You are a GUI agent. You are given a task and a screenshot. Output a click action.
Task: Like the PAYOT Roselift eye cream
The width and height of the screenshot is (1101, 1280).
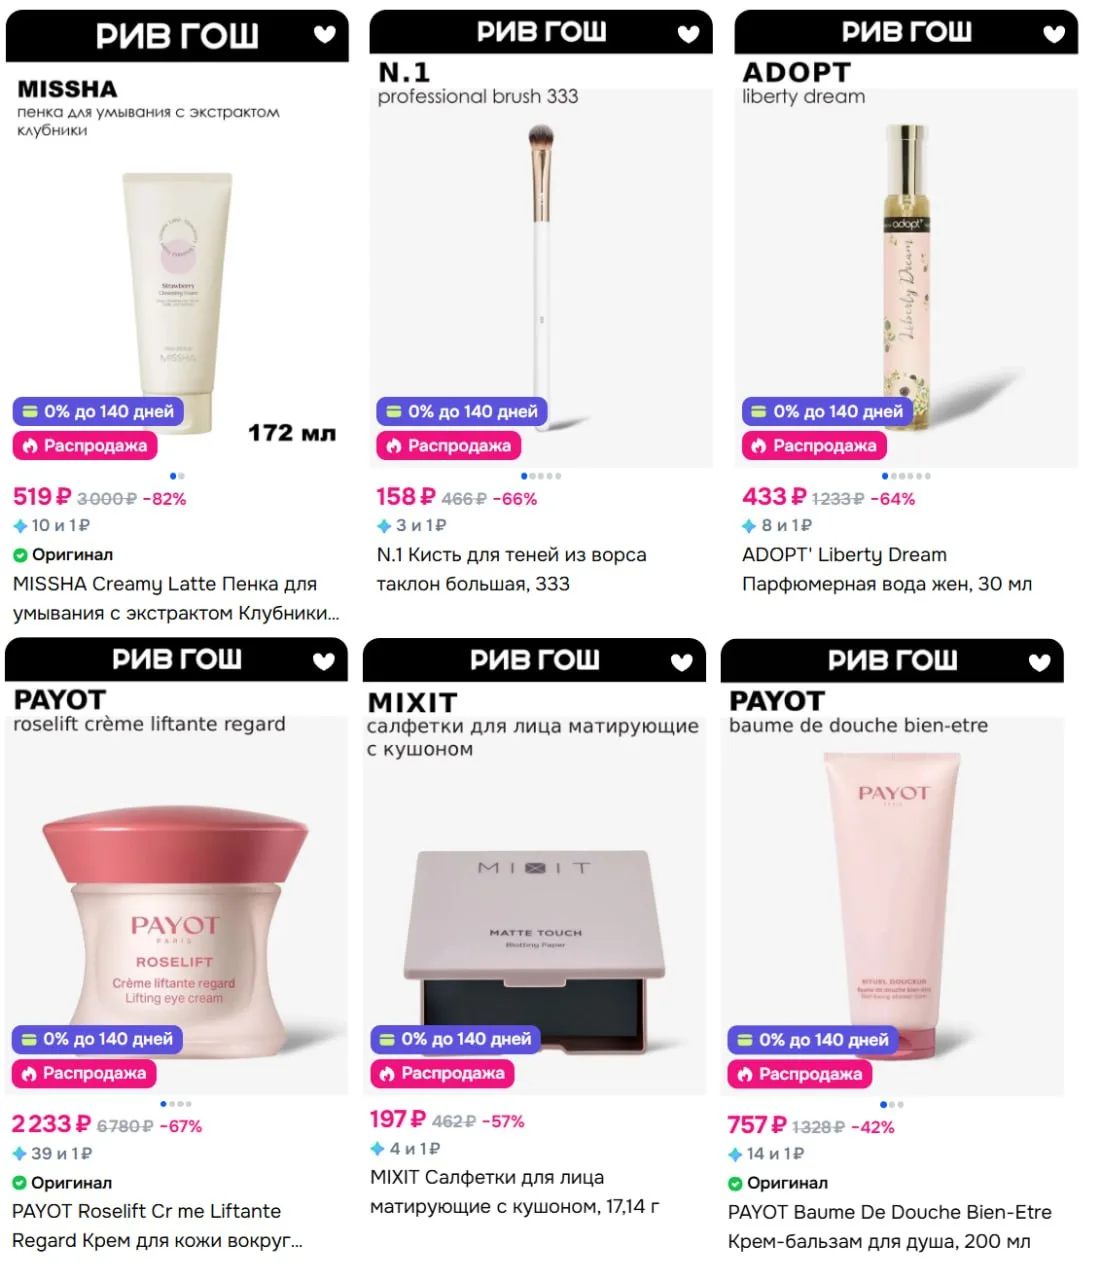pyautogui.click(x=324, y=661)
